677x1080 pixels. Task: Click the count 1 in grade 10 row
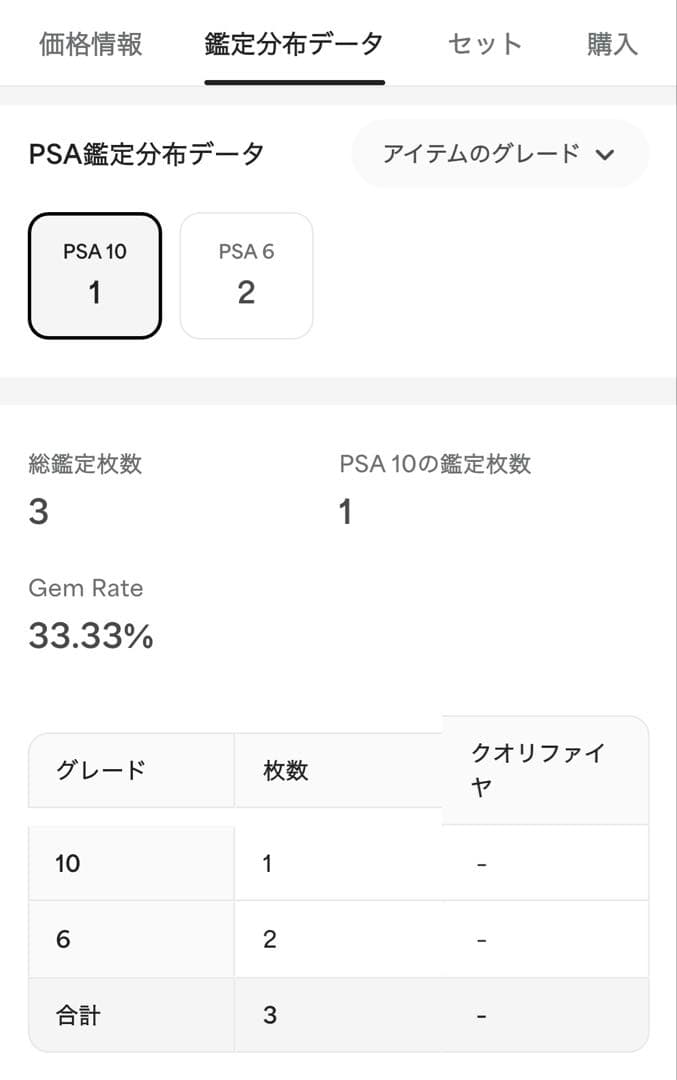click(268, 863)
